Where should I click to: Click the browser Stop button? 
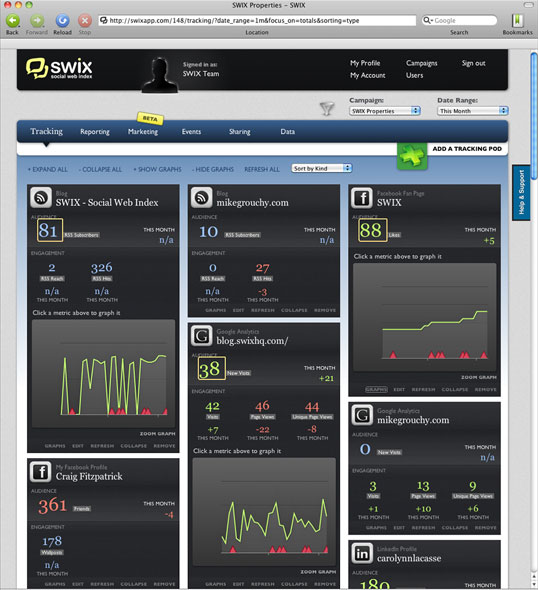[x=85, y=20]
